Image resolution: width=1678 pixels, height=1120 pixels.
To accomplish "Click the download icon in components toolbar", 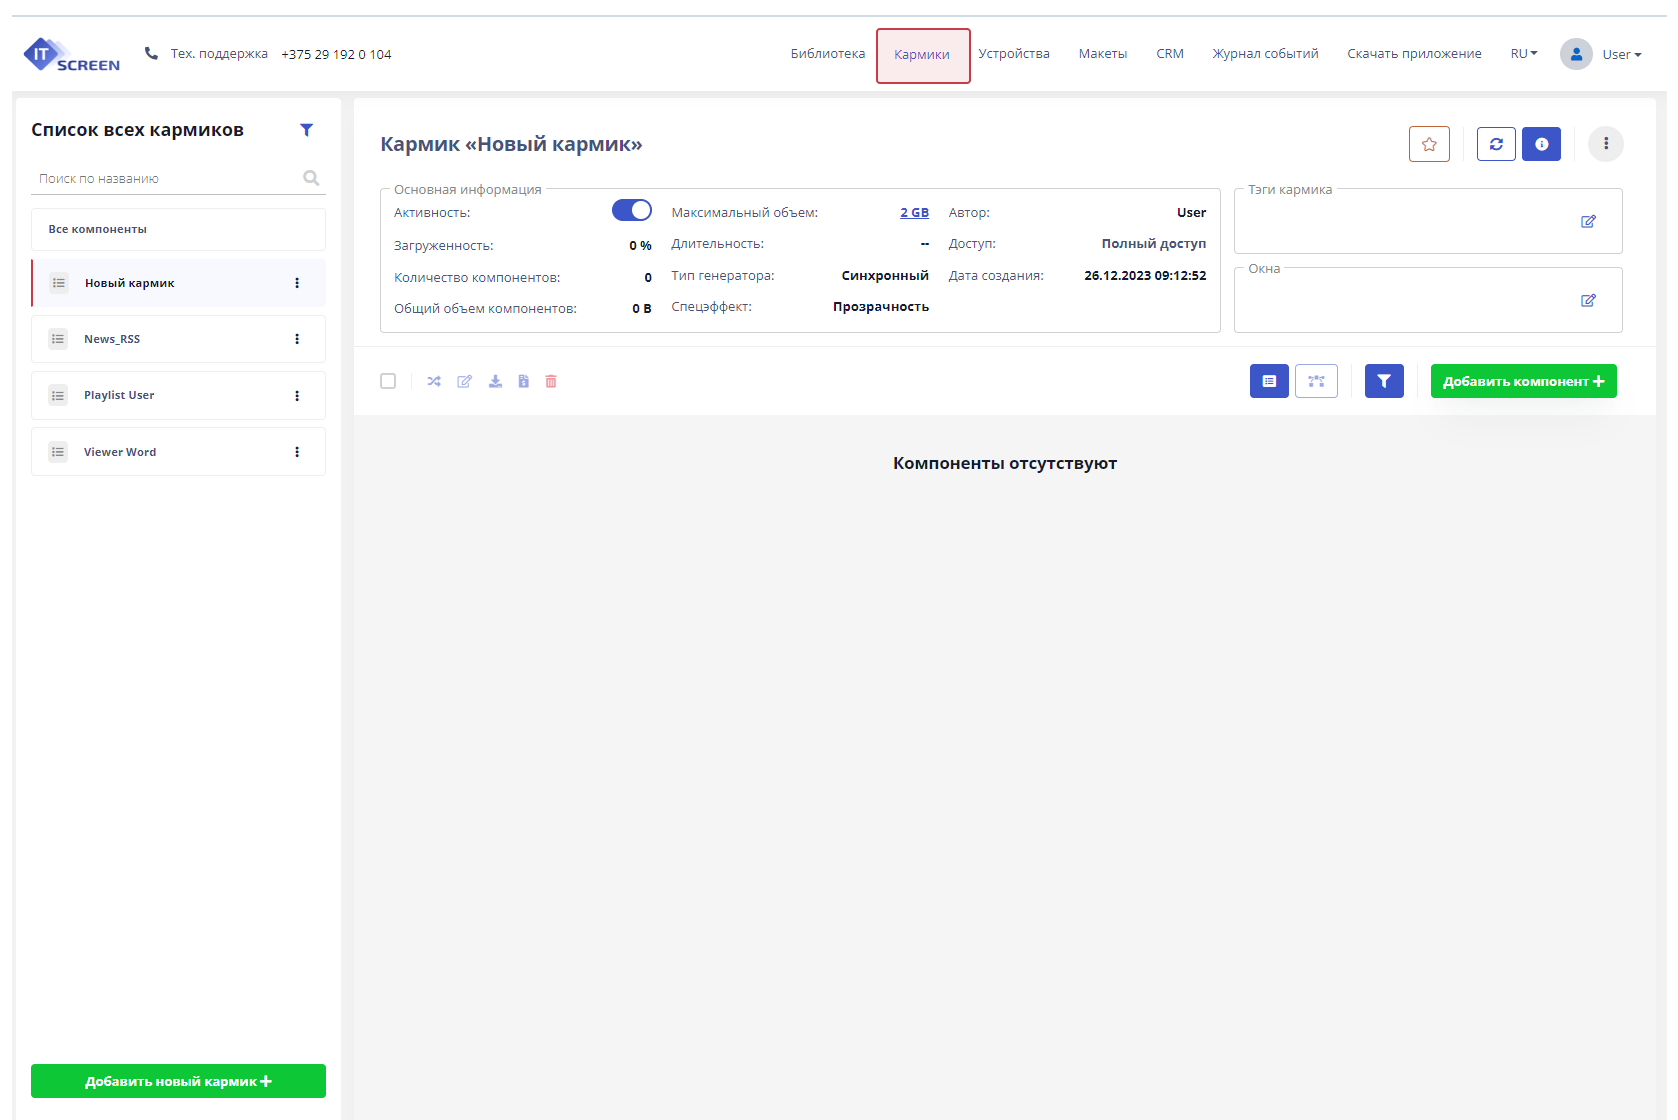I will point(495,381).
